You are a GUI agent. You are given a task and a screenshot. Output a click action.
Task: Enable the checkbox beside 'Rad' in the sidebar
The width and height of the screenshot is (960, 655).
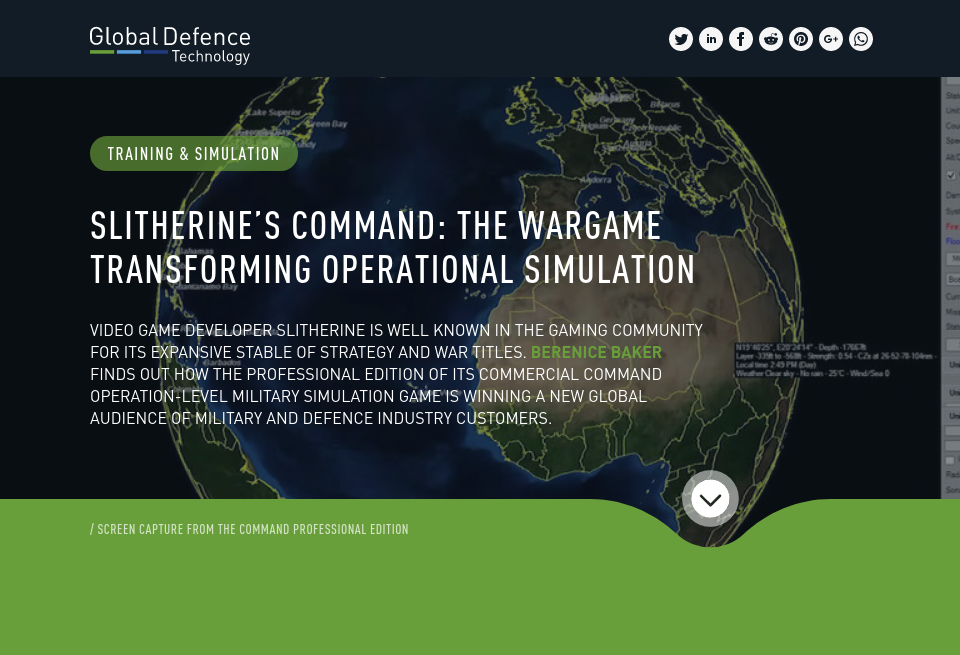point(950,460)
